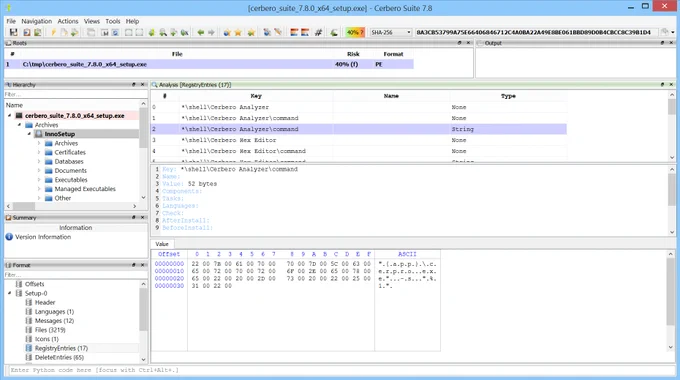Image resolution: width=680 pixels, height=380 pixels.
Task: Select DeleteEntries (65) in Format tree
Action: coord(59,357)
